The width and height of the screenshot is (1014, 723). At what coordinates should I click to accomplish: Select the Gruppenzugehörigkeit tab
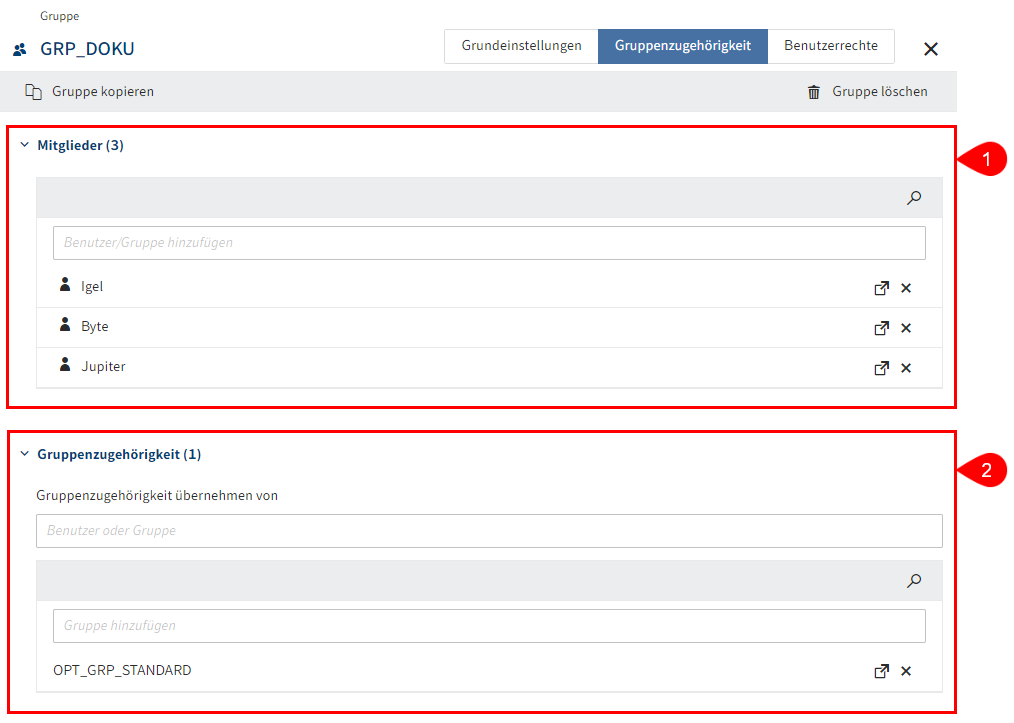coord(682,46)
